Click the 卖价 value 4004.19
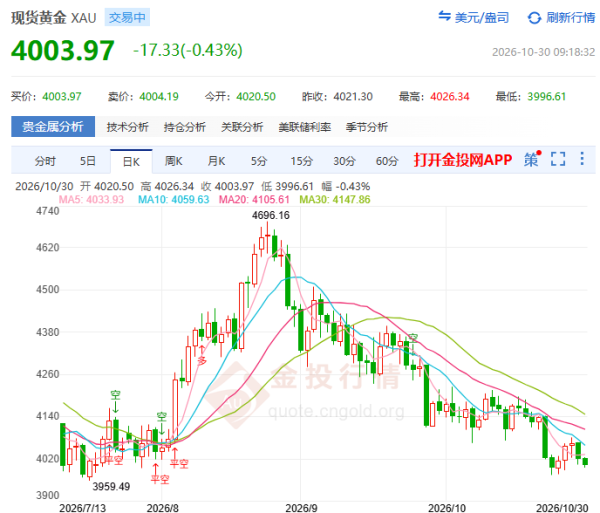 click(x=159, y=96)
